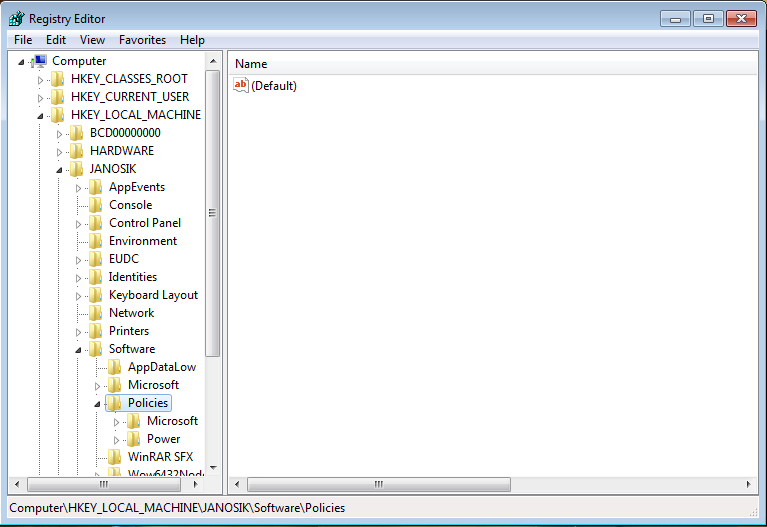
Task: Click the HARDWARE folder icon
Action: tap(77, 151)
